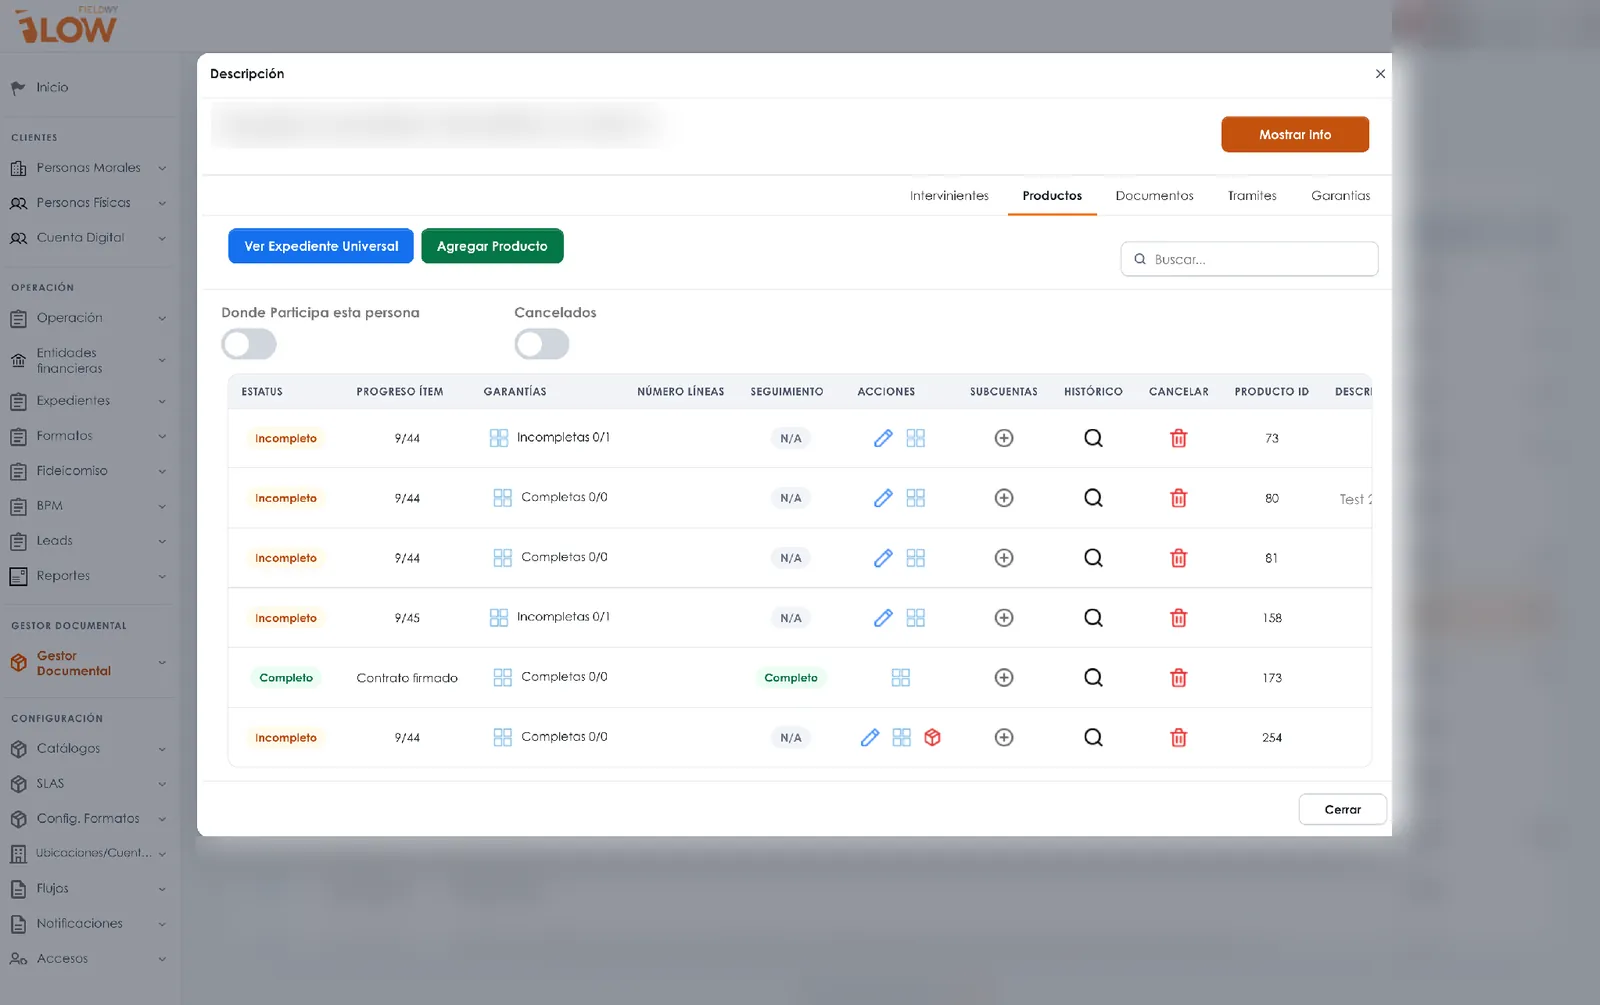Click the Buscar search field
Screen dimensions: 1600x1005
click(x=1249, y=259)
